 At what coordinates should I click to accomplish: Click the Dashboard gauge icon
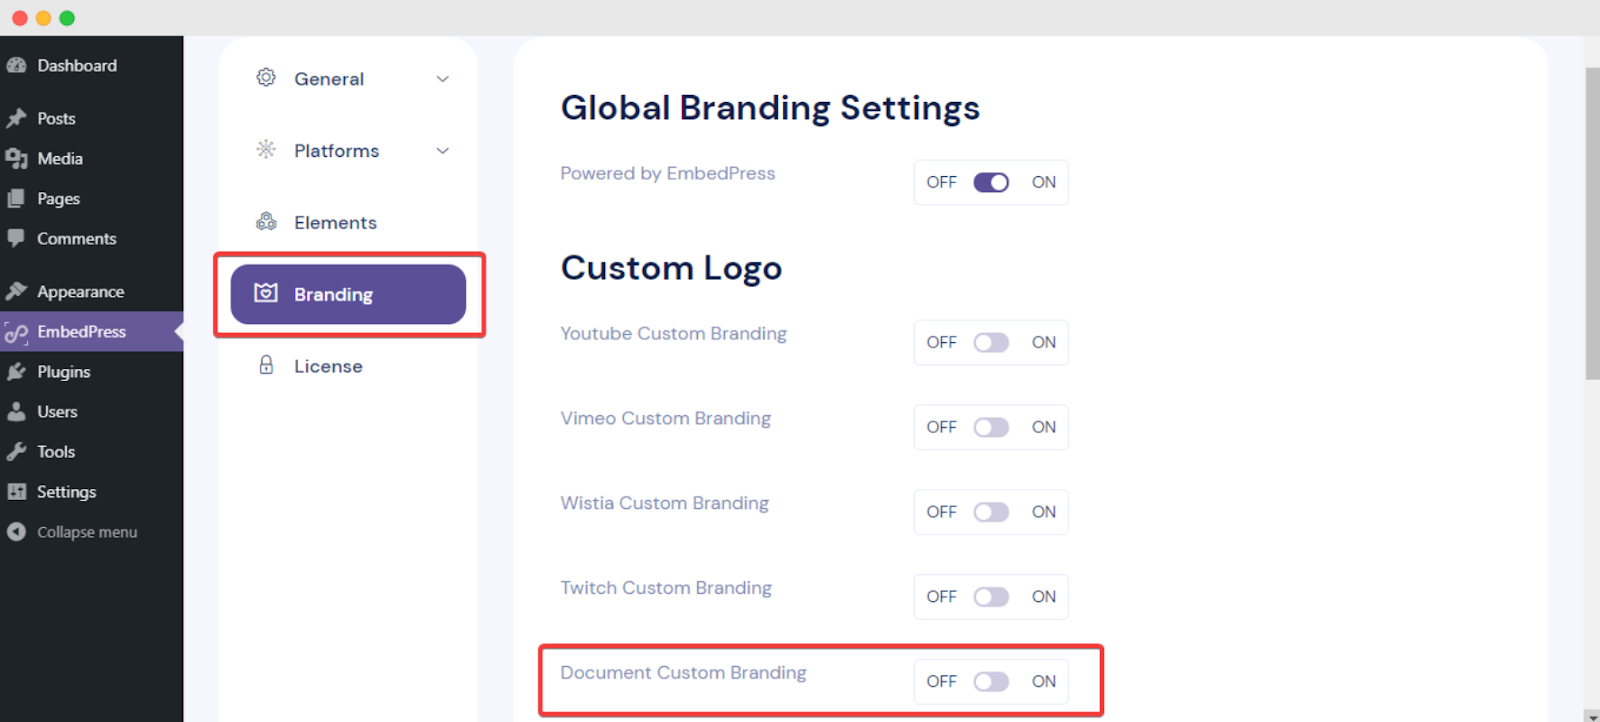[x=16, y=65]
